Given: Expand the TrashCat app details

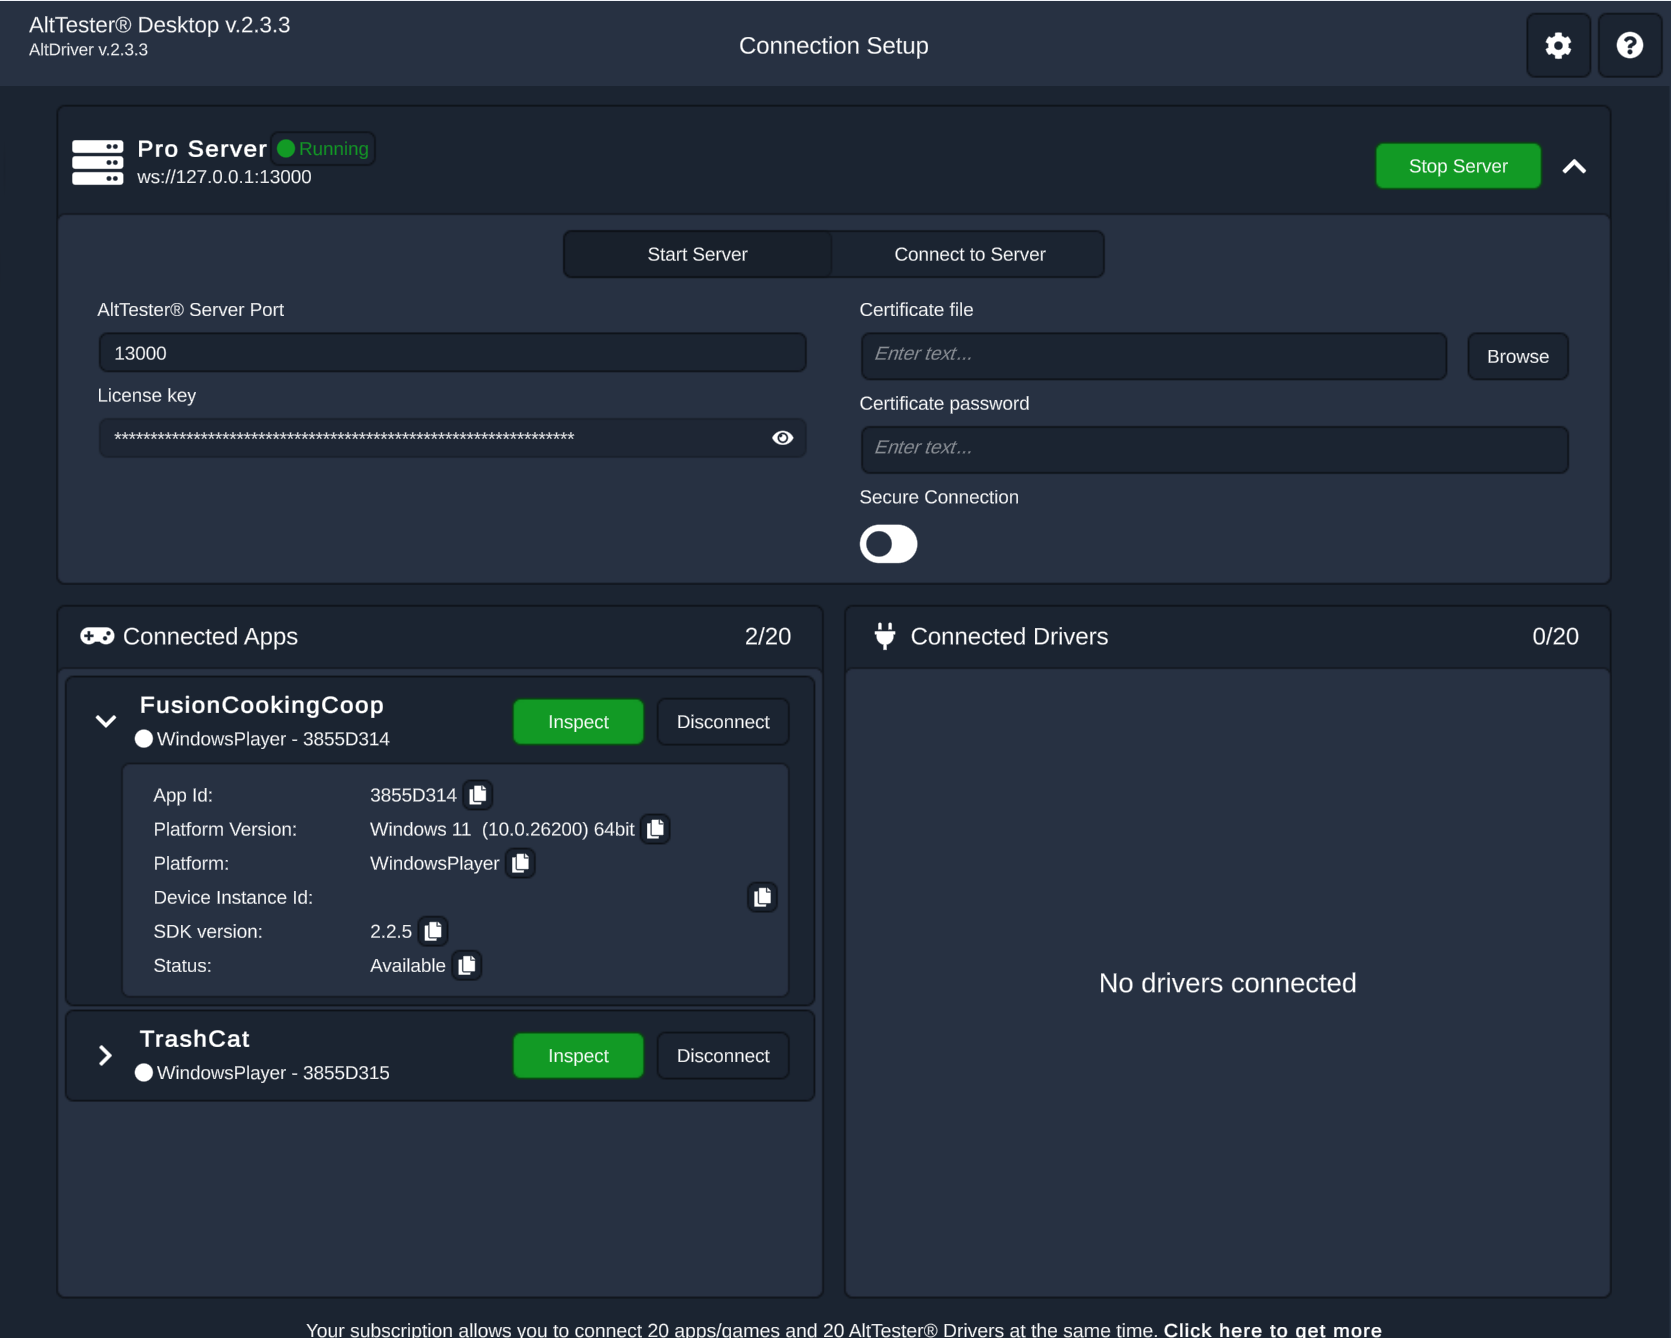Looking at the screenshot, I should [x=106, y=1055].
